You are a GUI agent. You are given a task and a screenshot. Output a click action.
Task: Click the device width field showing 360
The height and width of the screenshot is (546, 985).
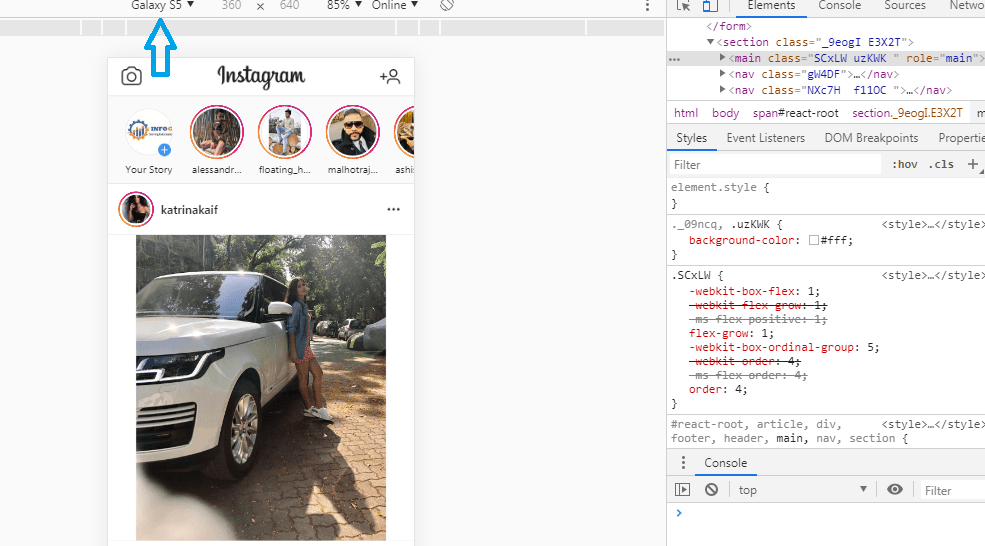pyautogui.click(x=231, y=5)
